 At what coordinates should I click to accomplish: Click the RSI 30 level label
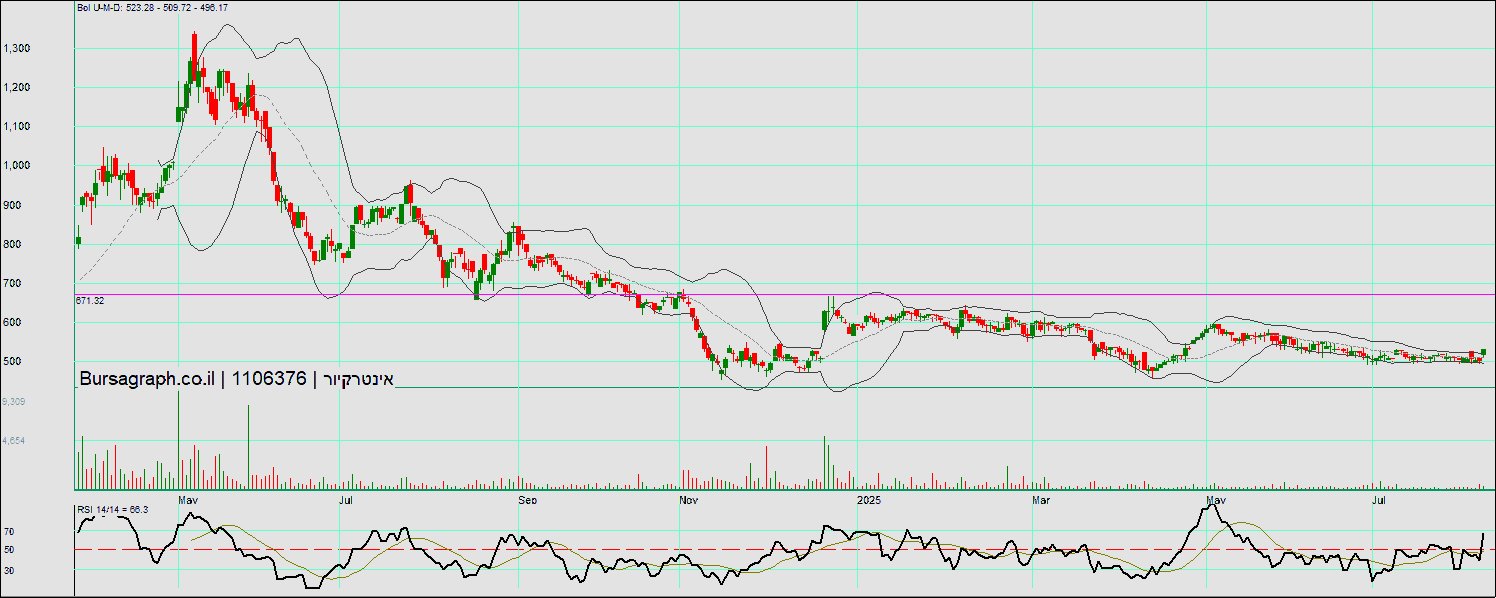pos(8,570)
